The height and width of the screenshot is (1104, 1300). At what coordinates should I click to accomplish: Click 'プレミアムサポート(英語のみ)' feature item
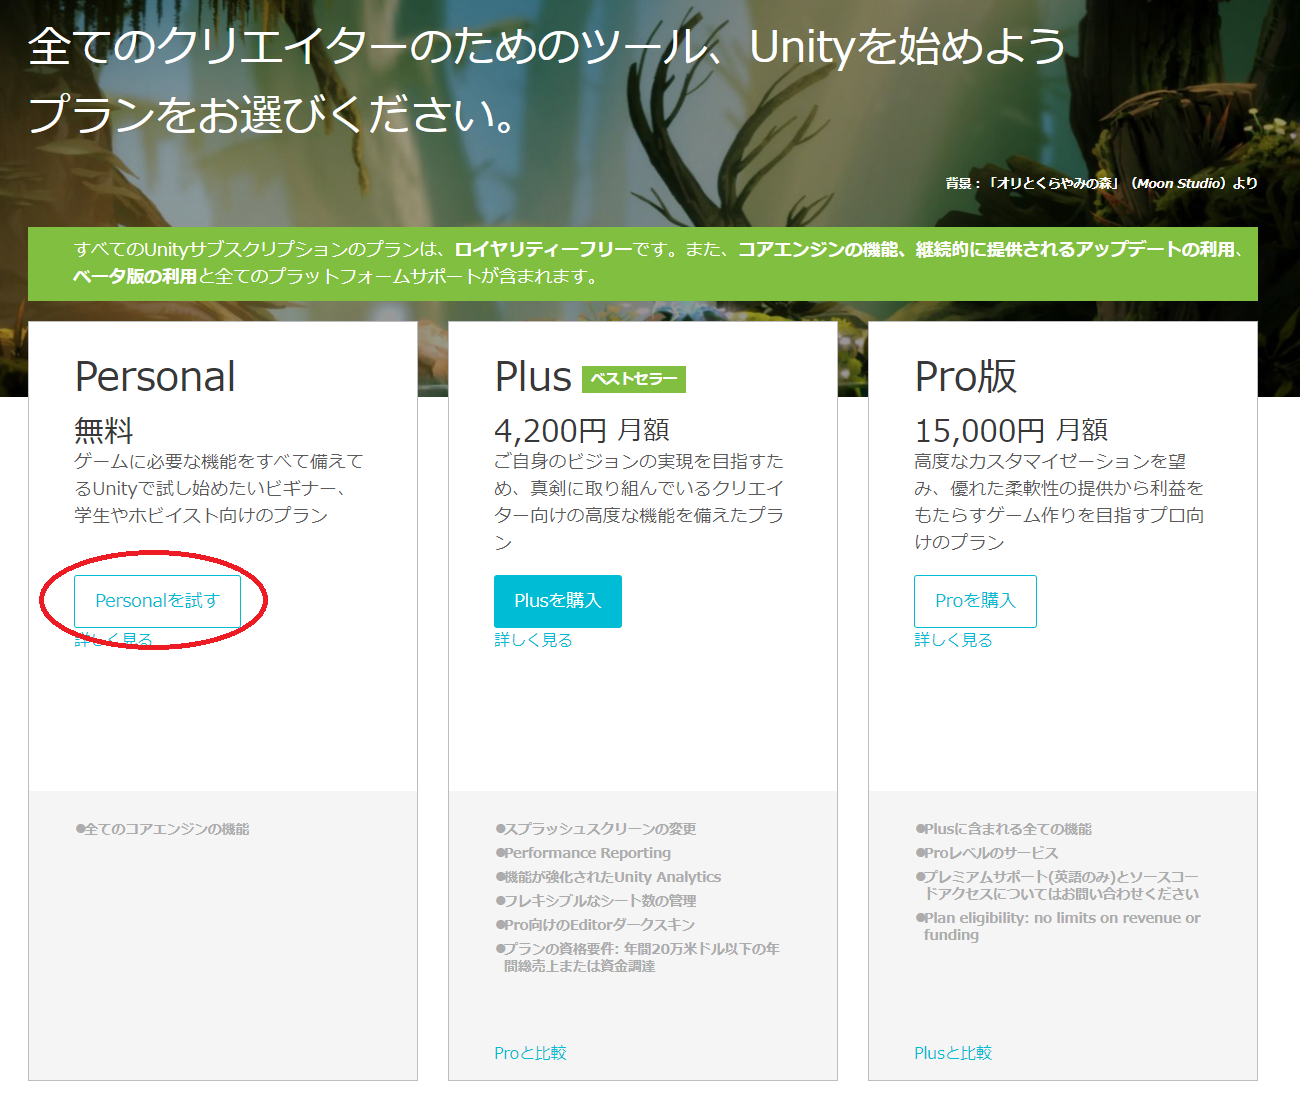pyautogui.click(x=1058, y=885)
